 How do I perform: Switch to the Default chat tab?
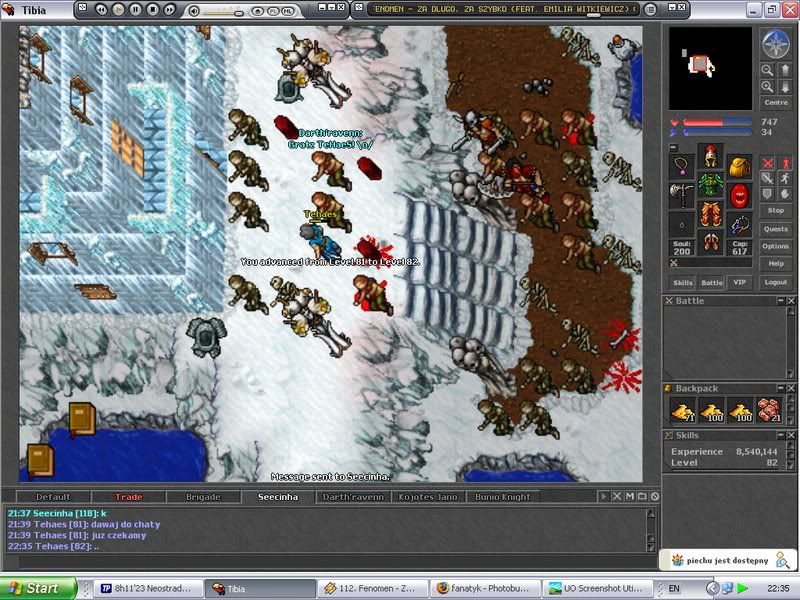pos(54,497)
